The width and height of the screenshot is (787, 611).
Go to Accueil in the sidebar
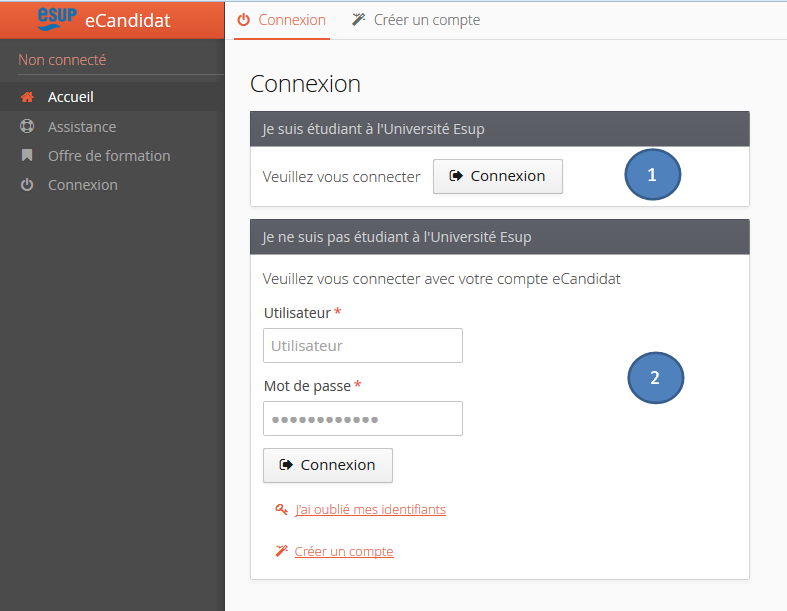71,97
